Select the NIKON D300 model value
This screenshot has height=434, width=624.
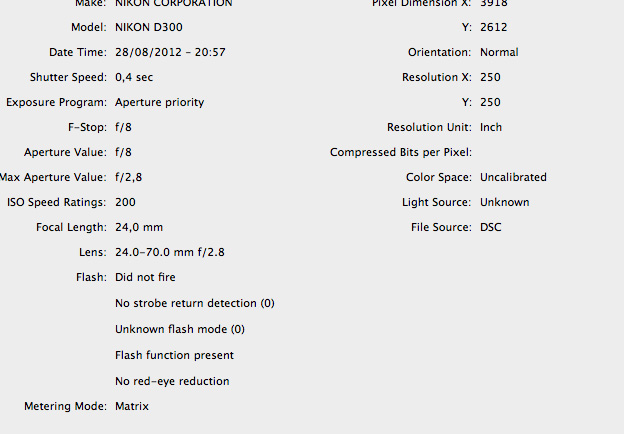149,27
